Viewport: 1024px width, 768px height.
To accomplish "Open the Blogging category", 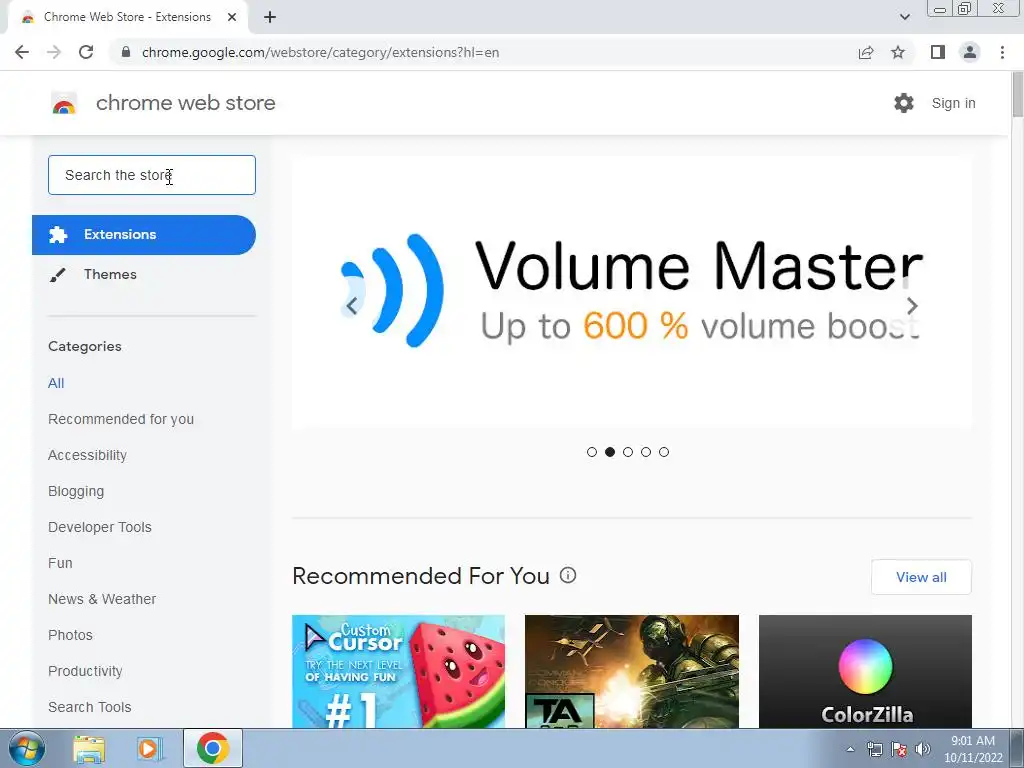I will point(76,491).
